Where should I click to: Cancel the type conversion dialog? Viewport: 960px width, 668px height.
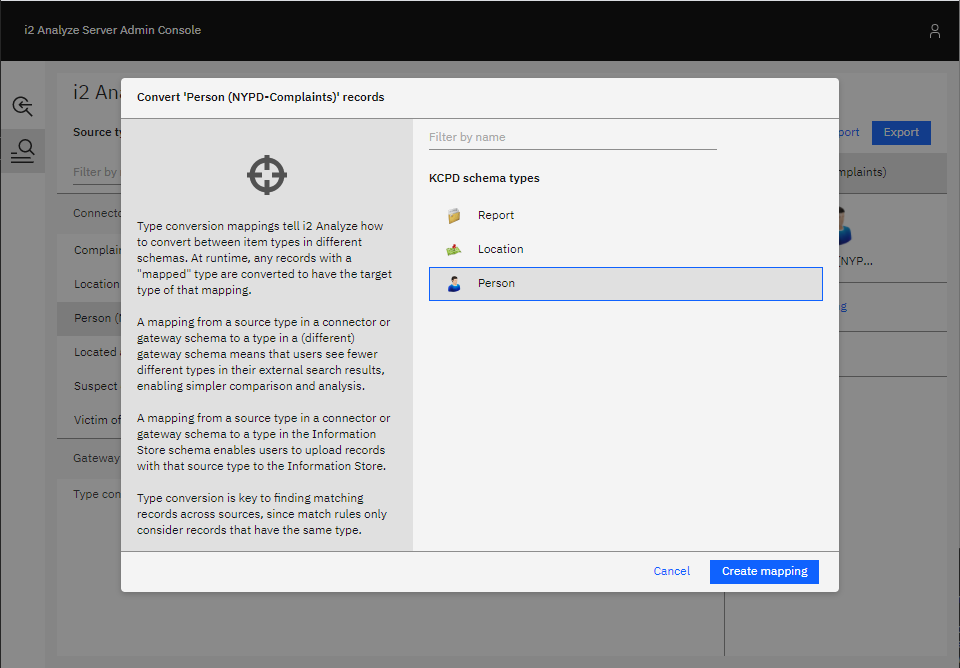tap(671, 571)
